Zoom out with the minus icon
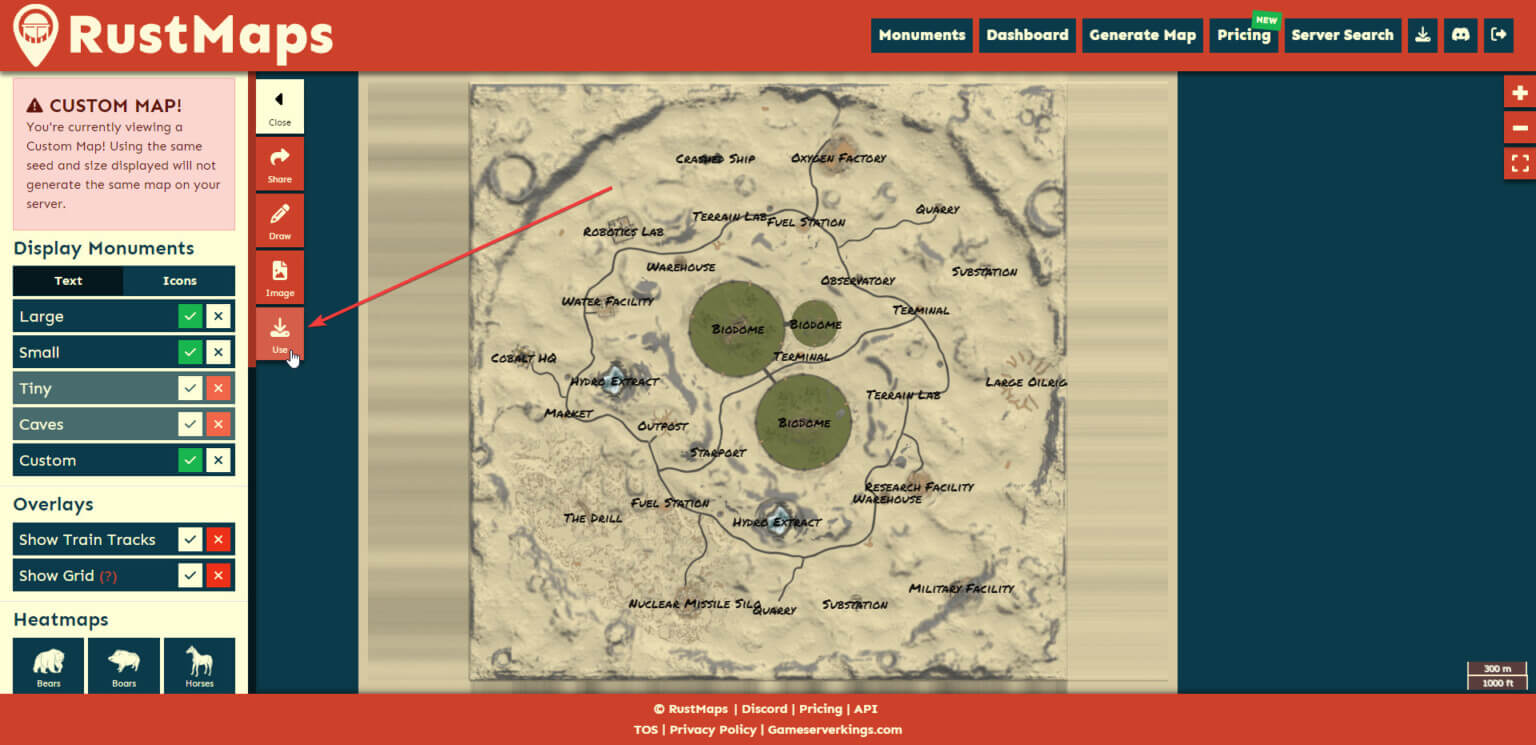This screenshot has height=745, width=1536. 1520,128
